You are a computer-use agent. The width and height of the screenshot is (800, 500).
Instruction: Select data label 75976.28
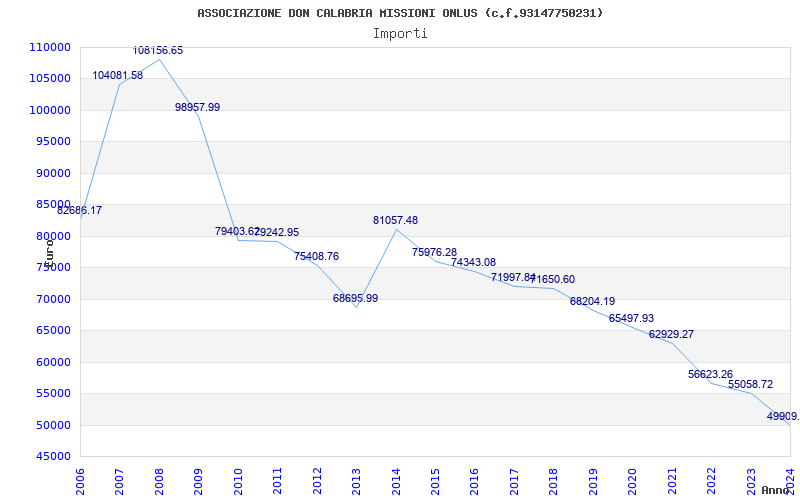435,253
